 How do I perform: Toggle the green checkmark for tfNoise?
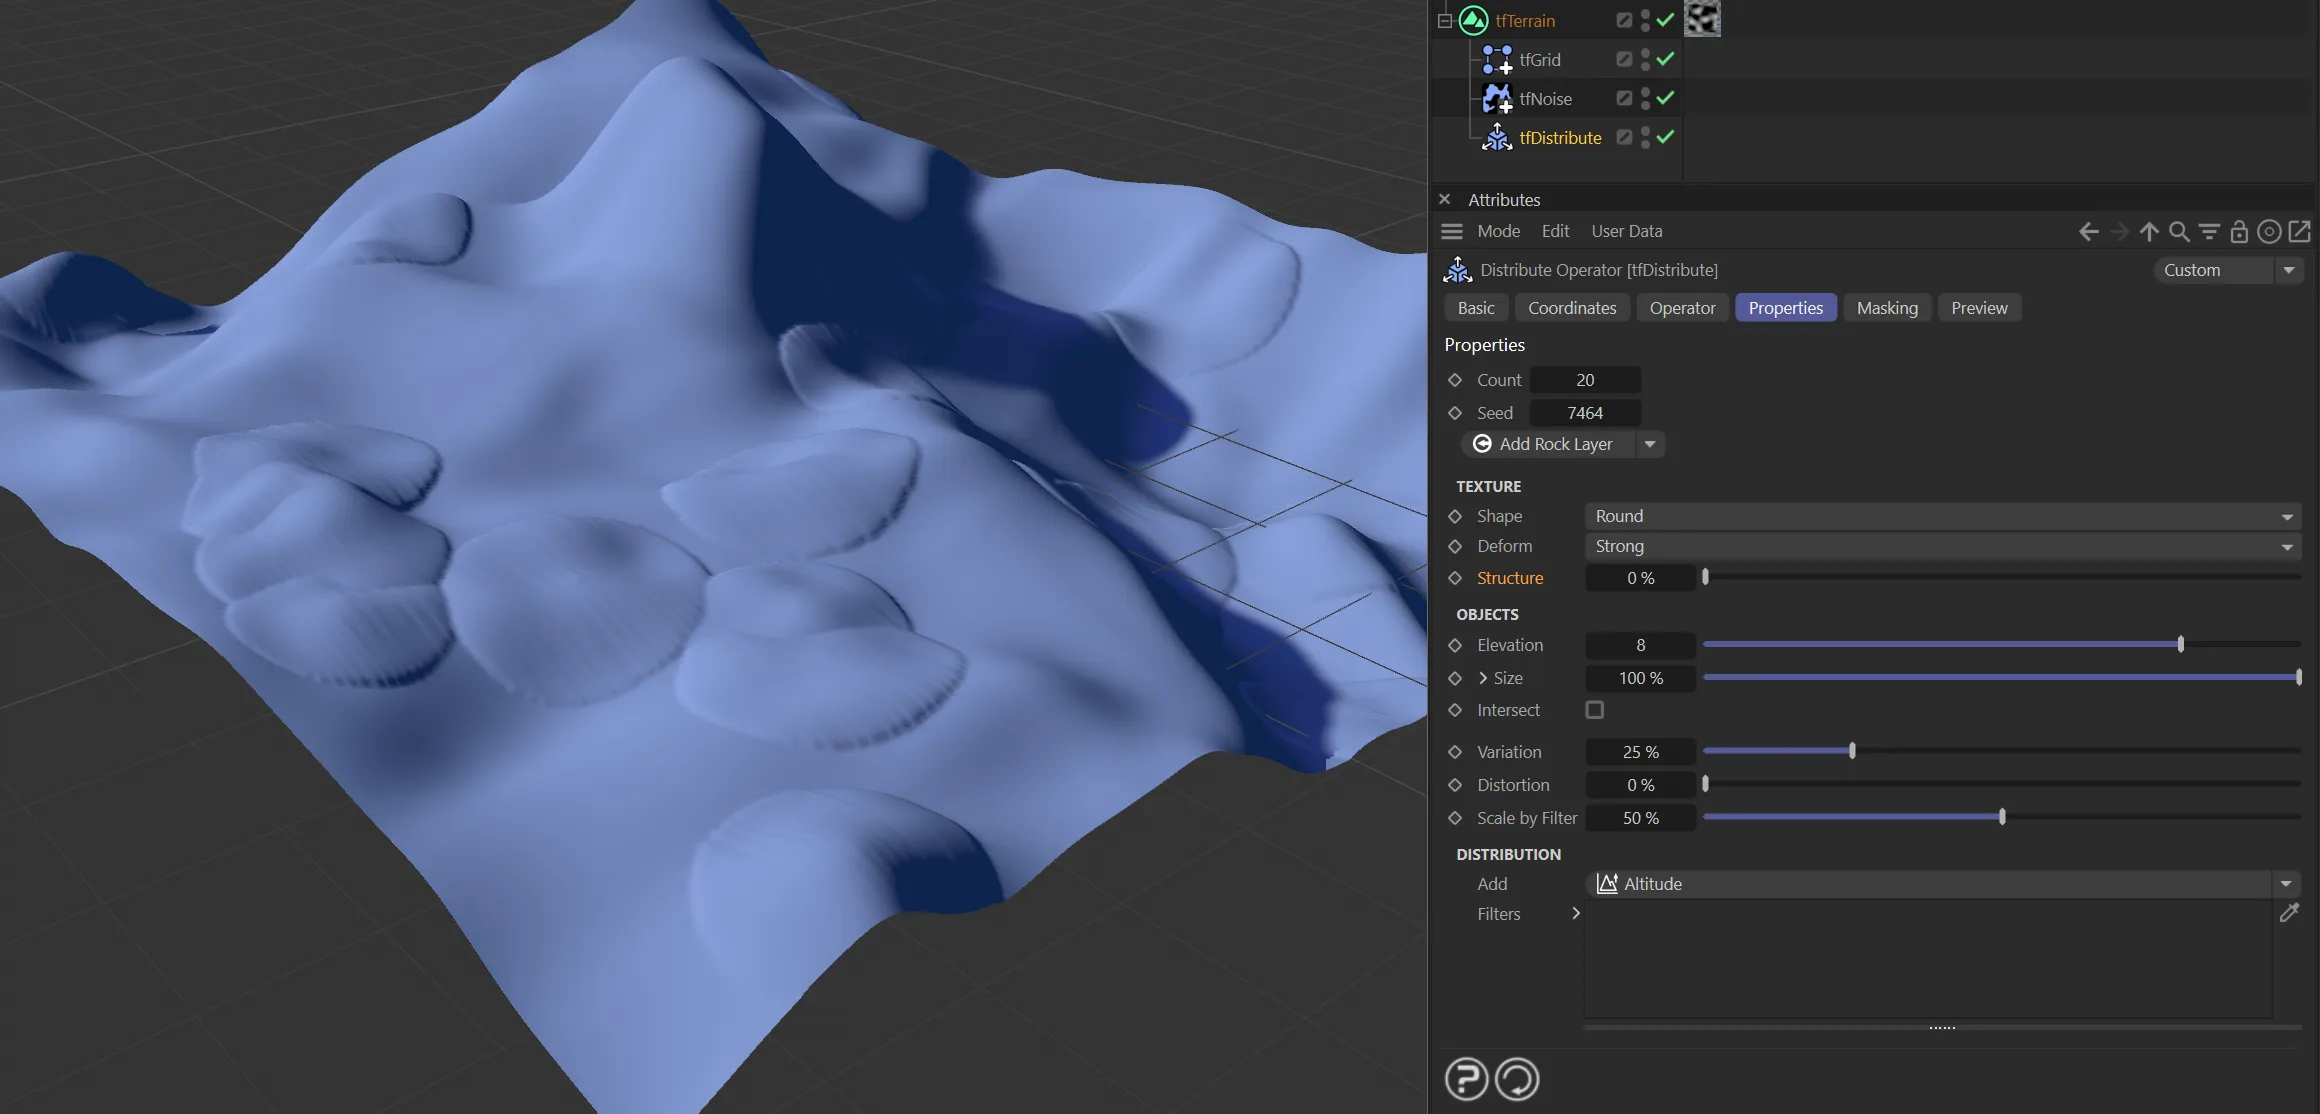(x=1665, y=98)
